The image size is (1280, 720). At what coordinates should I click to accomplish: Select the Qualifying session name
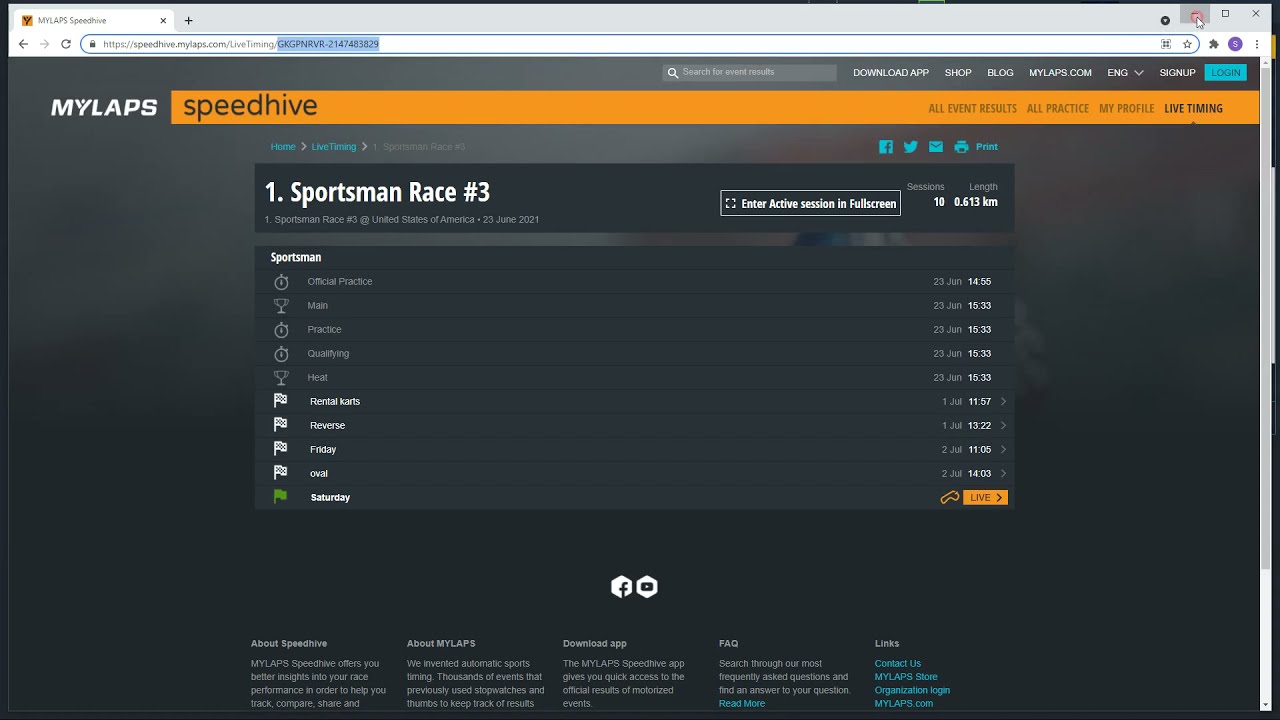[328, 354]
